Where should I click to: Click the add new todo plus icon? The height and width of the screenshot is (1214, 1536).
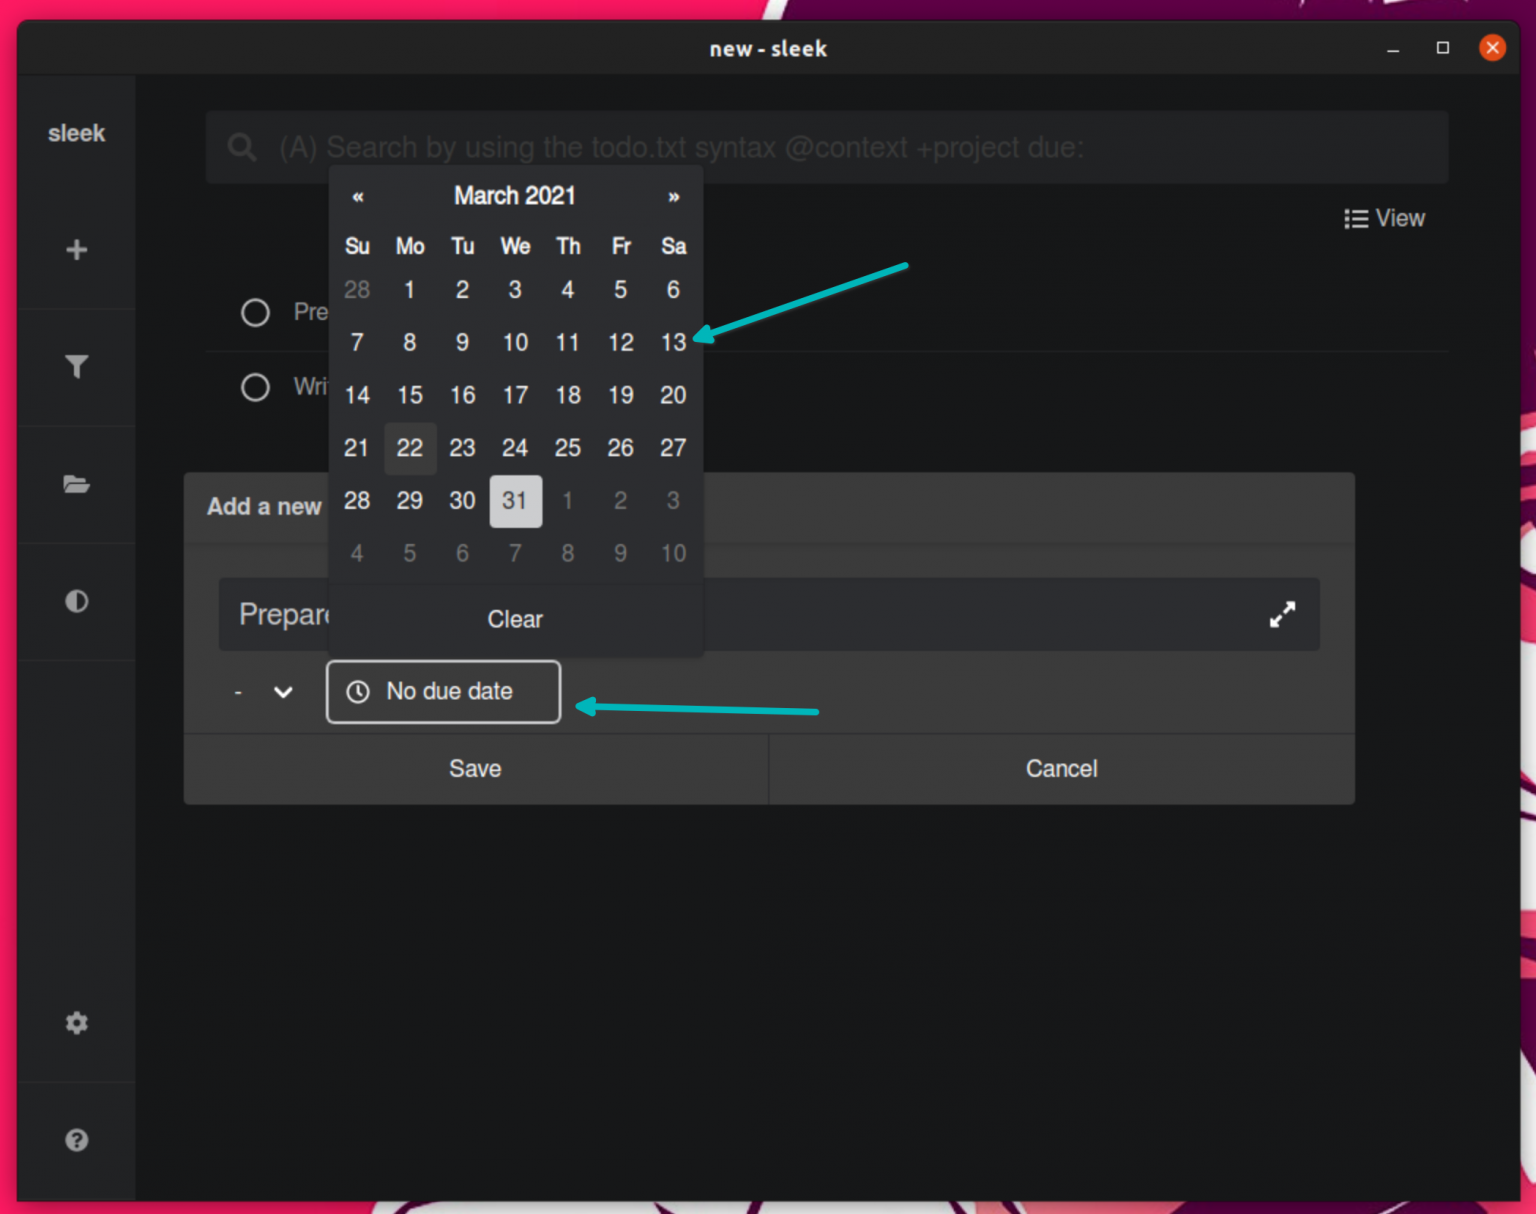[76, 249]
